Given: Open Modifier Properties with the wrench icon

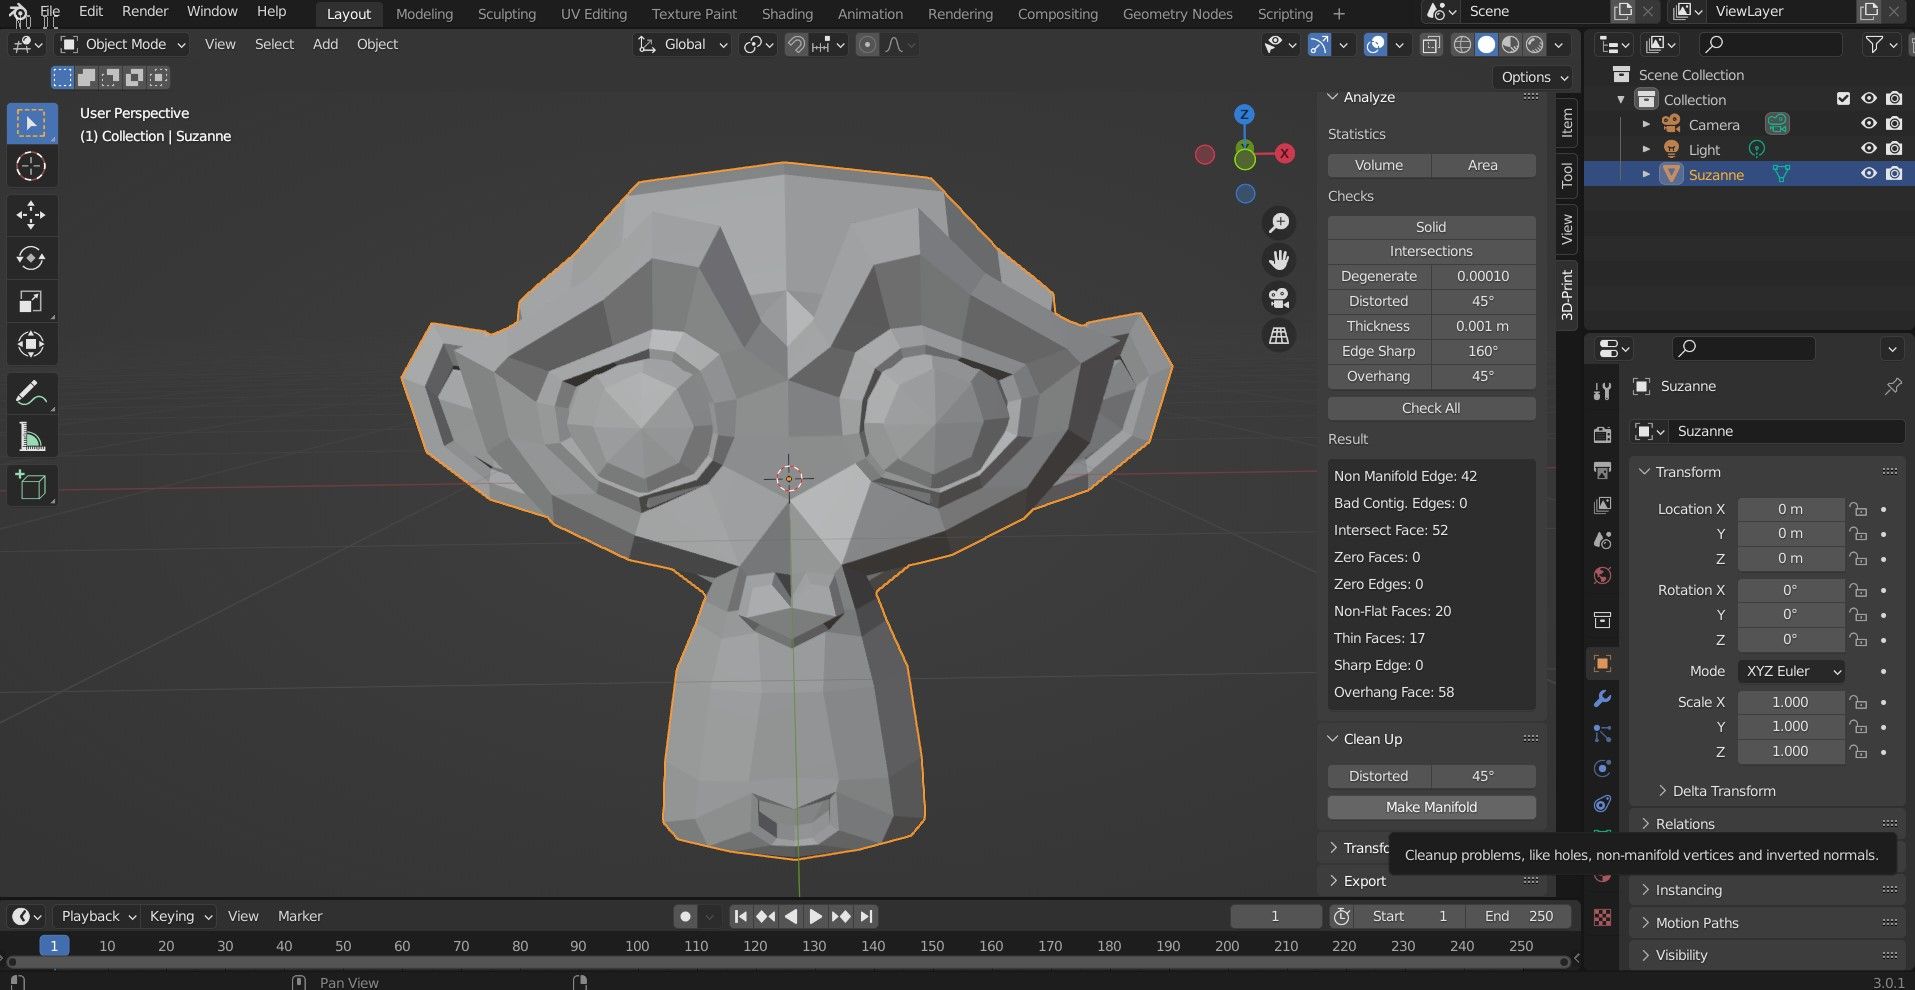Looking at the screenshot, I should point(1601,699).
